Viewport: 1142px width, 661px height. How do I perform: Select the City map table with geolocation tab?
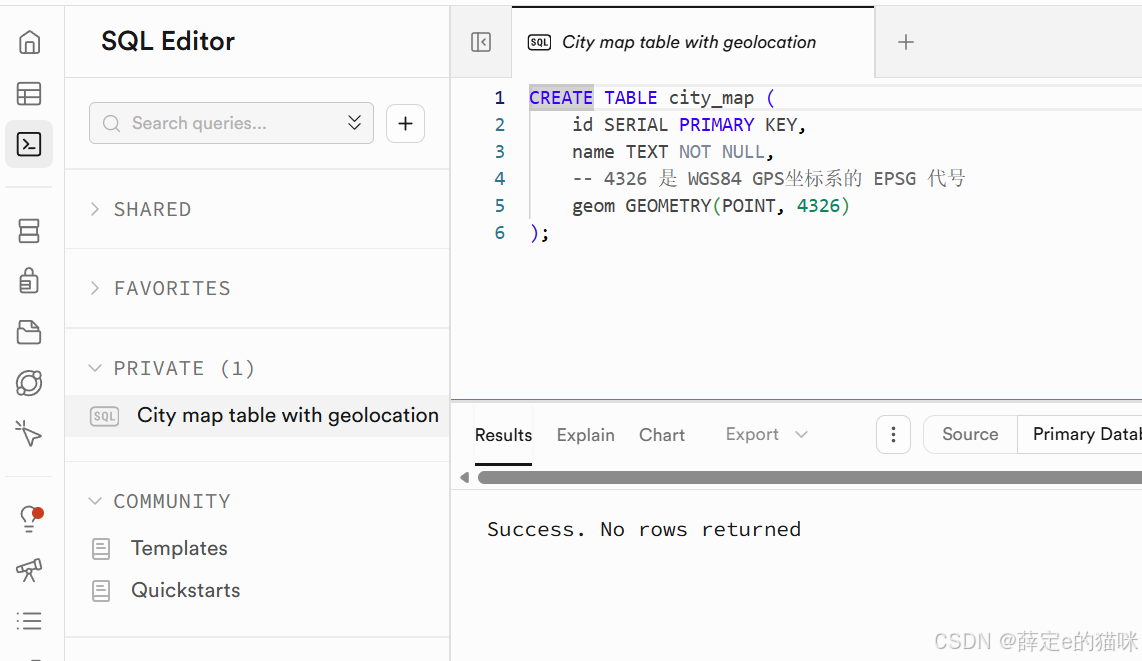pyautogui.click(x=693, y=42)
